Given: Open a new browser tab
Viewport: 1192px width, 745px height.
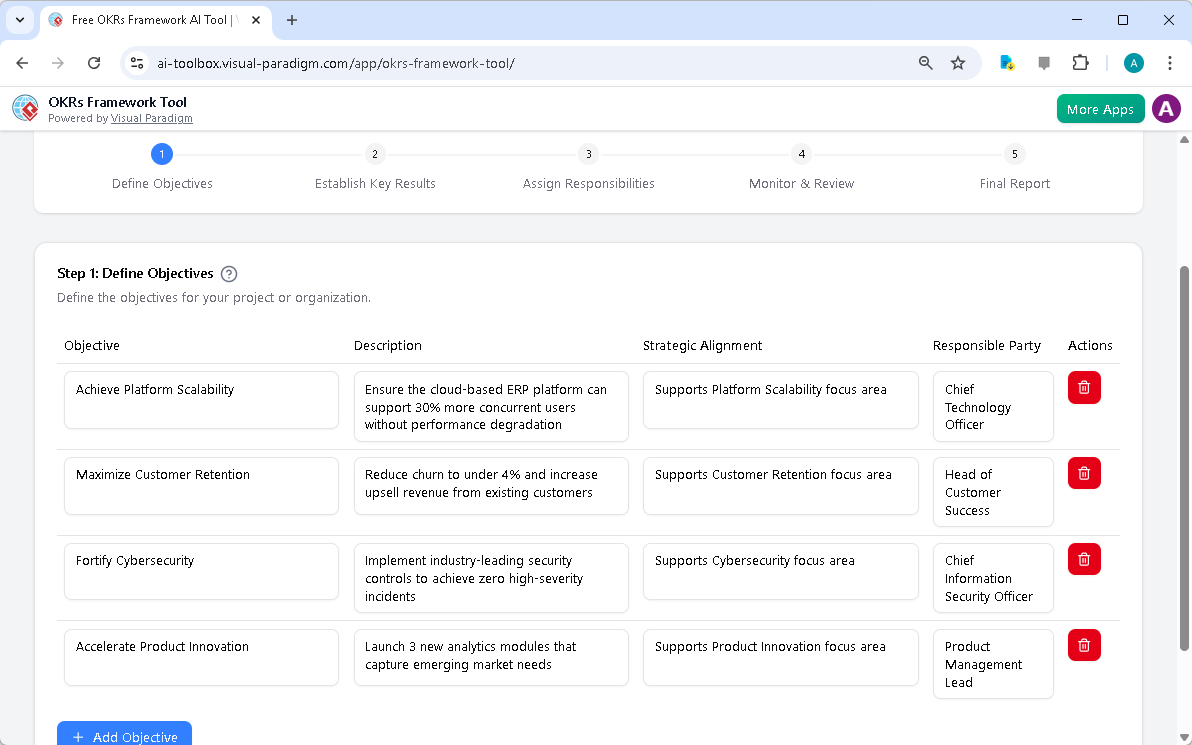Looking at the screenshot, I should pyautogui.click(x=291, y=20).
